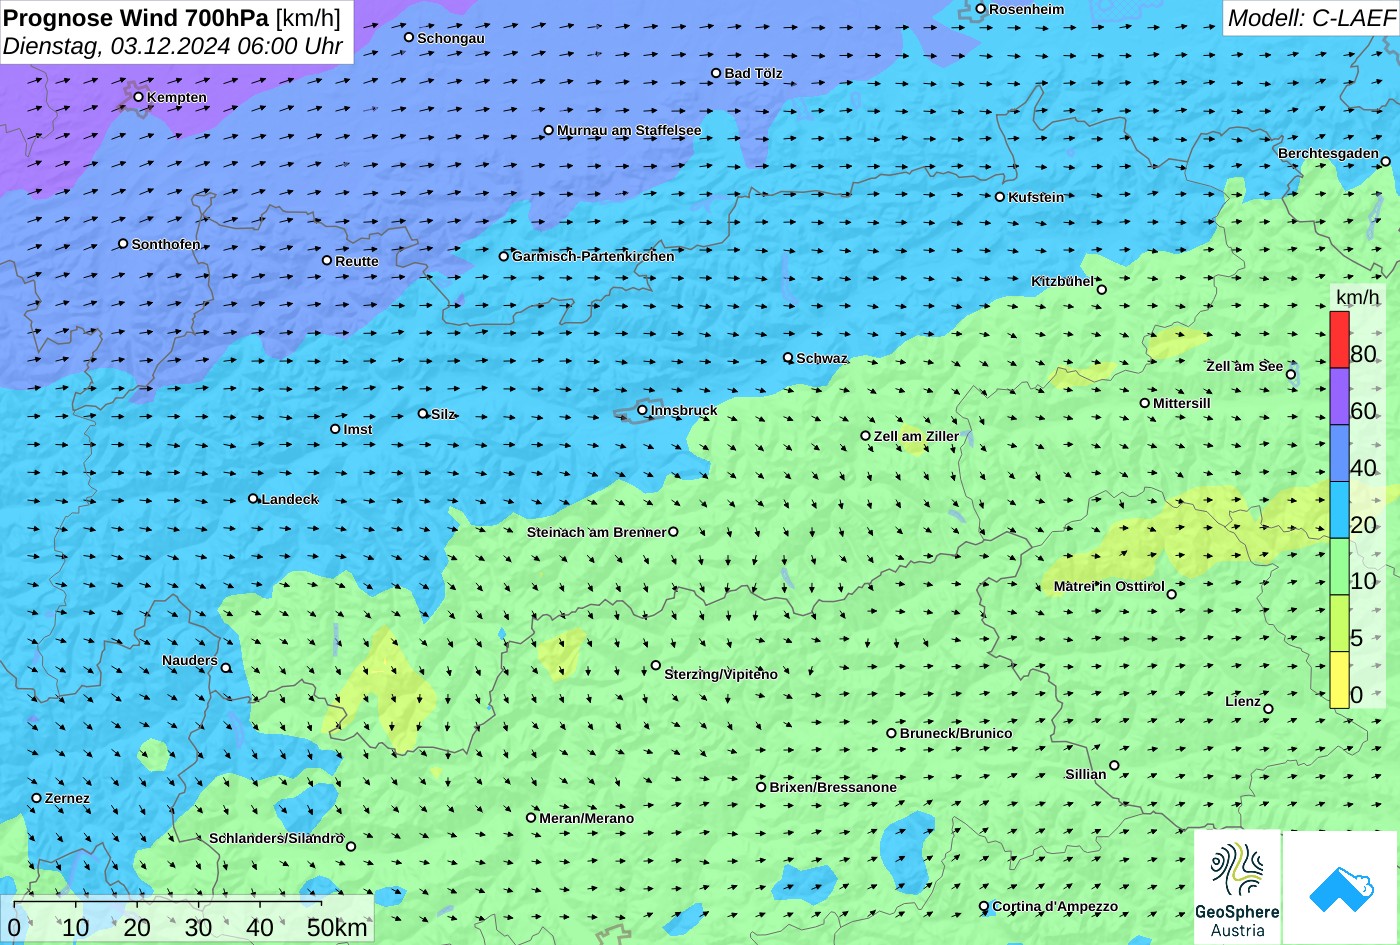Click the legend value '40'
Viewport: 1400px width, 945px height.
click(1363, 468)
